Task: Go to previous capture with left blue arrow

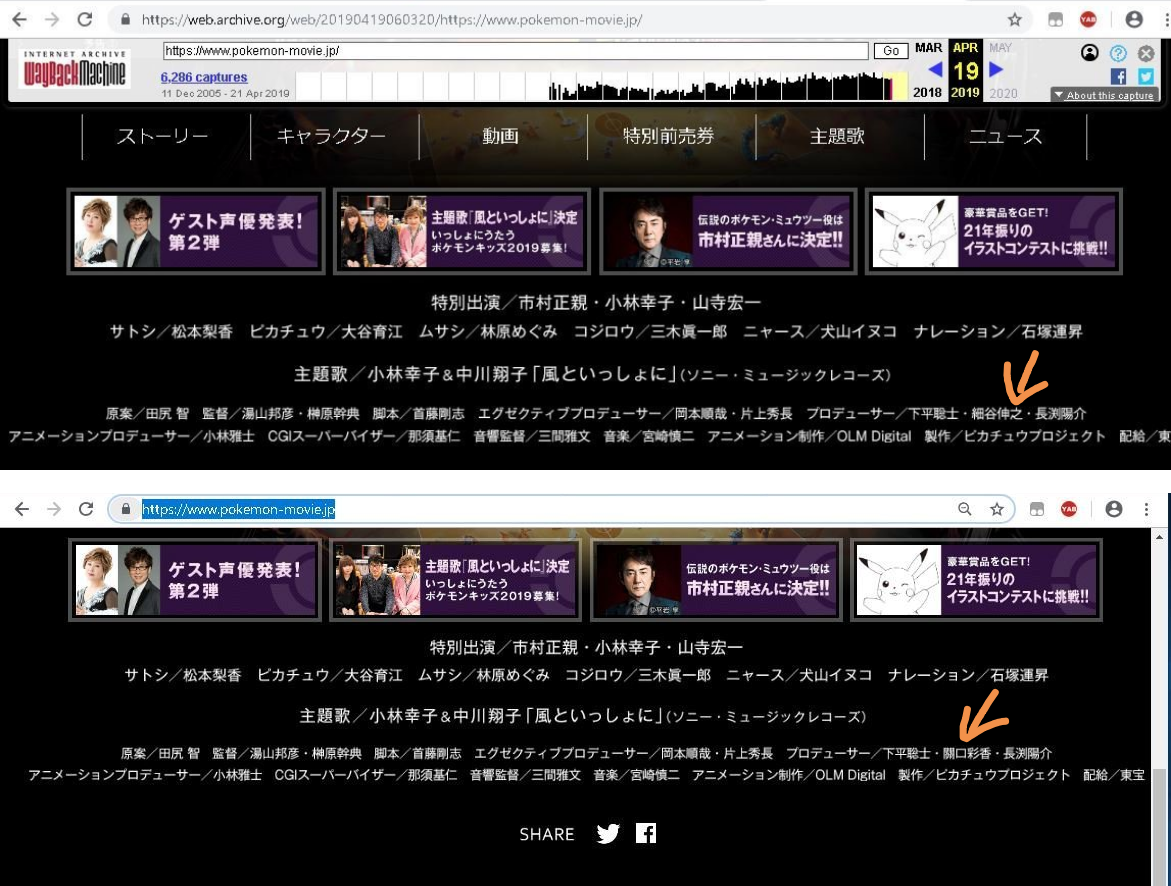Action: tap(935, 69)
